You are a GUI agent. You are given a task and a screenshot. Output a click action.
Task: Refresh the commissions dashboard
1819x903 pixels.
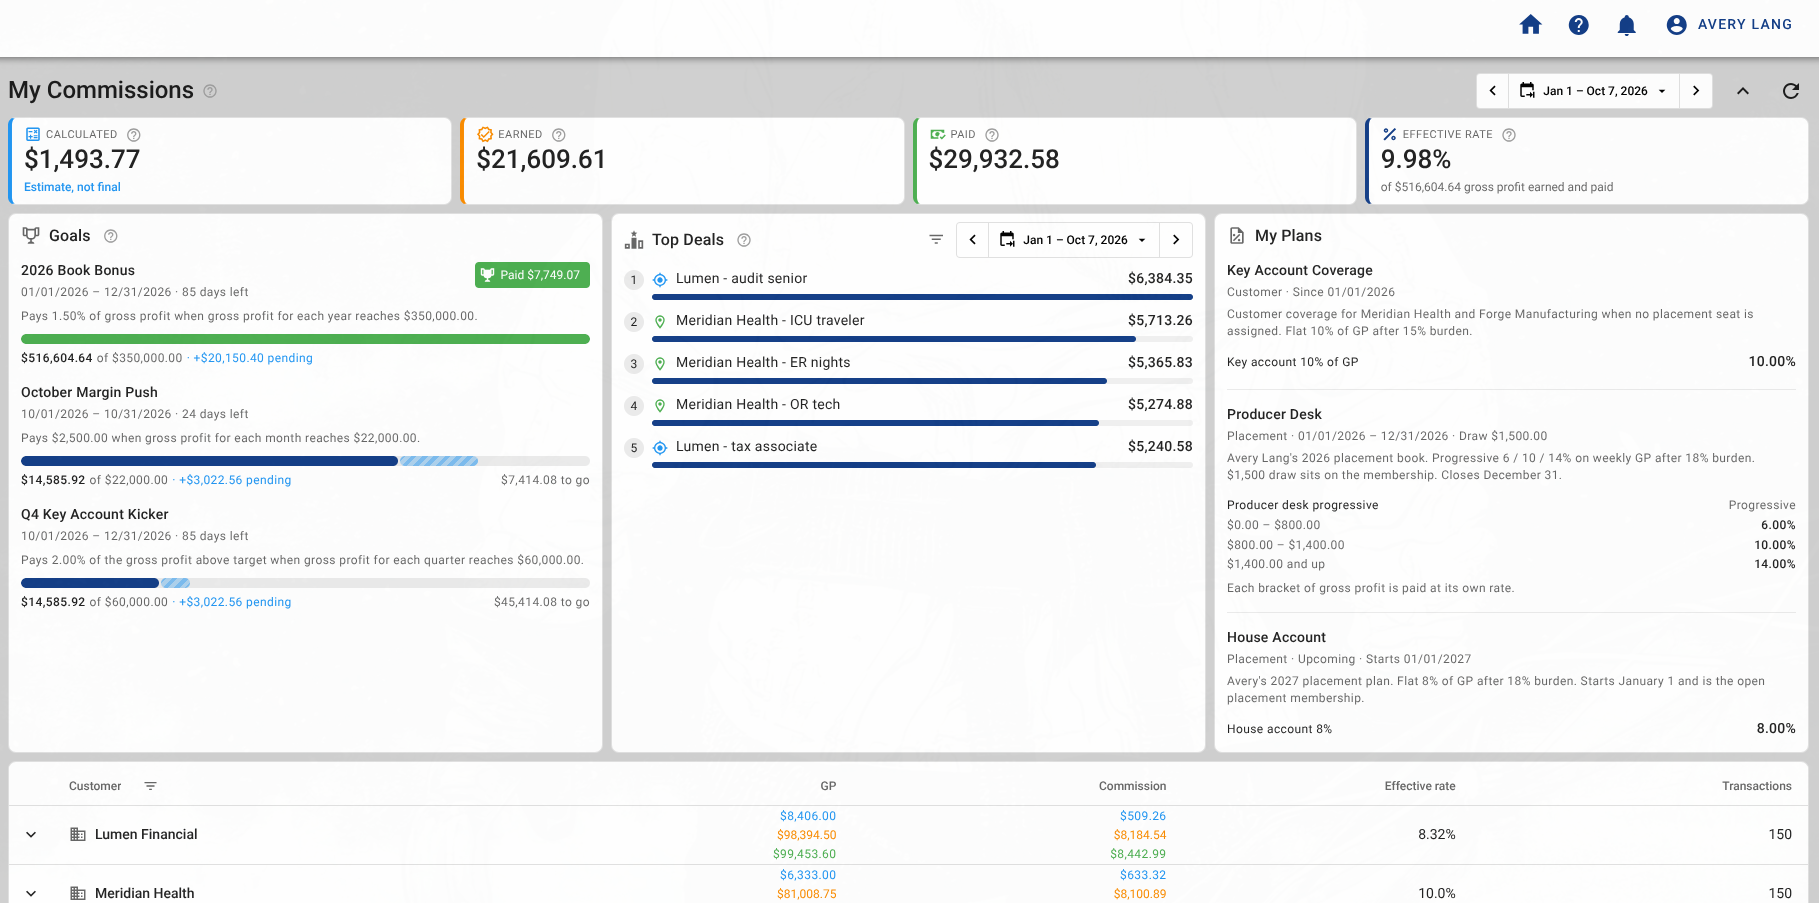click(1791, 91)
